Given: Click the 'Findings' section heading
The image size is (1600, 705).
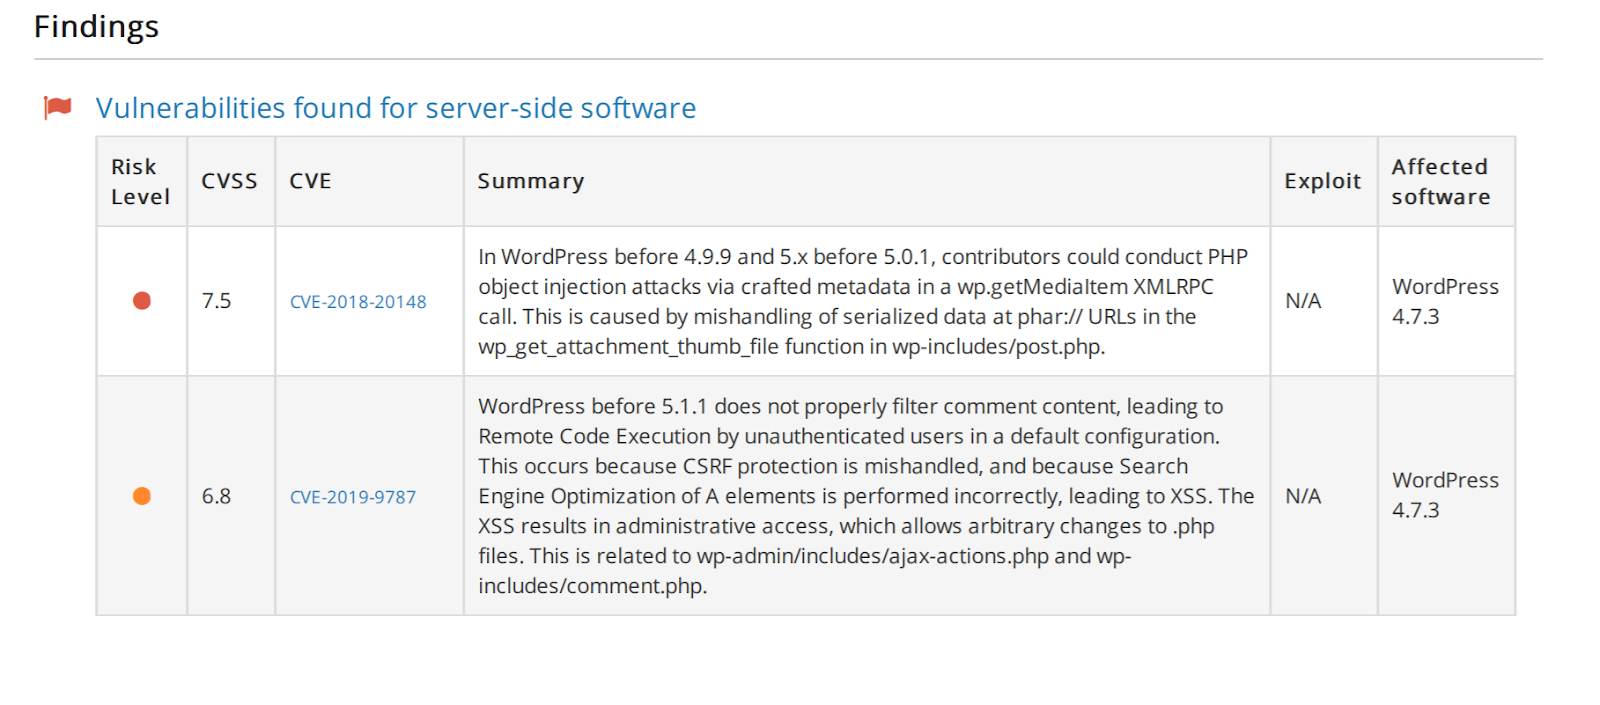Looking at the screenshot, I should (x=96, y=27).
